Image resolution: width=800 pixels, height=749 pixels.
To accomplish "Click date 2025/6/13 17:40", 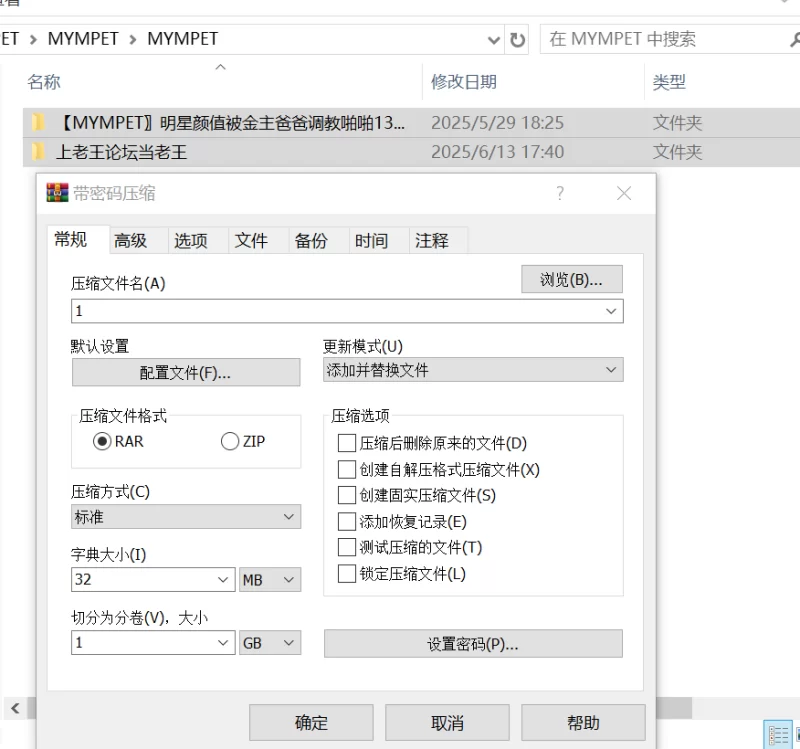I will click(497, 152).
